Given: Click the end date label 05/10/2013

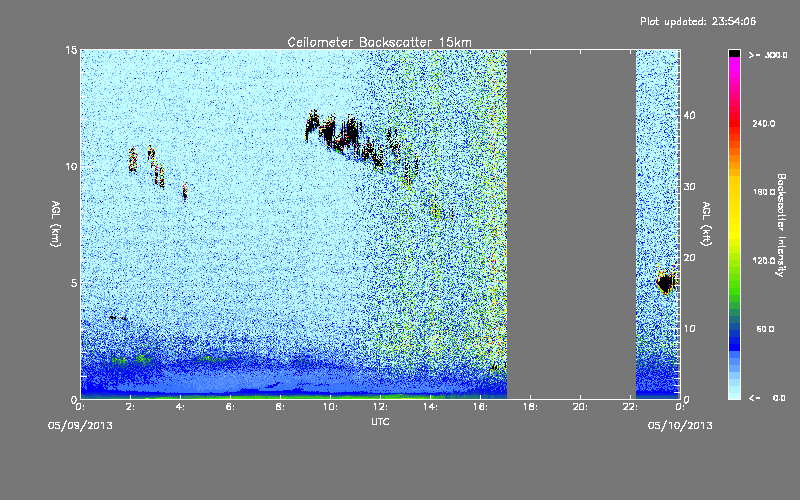Looking at the screenshot, I should [680, 425].
